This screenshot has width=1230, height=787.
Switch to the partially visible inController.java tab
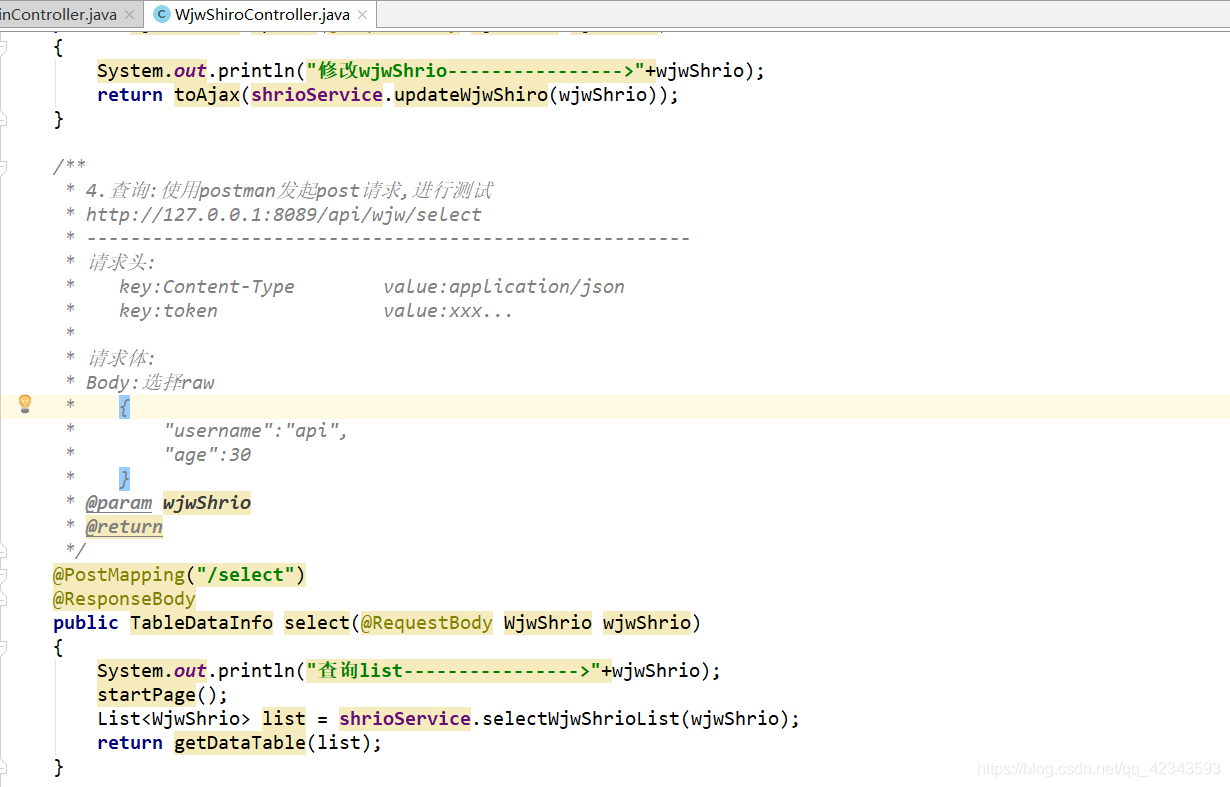tap(58, 15)
